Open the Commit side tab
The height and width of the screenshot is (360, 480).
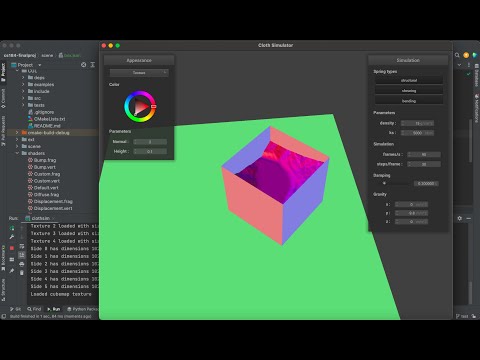(x=3, y=98)
